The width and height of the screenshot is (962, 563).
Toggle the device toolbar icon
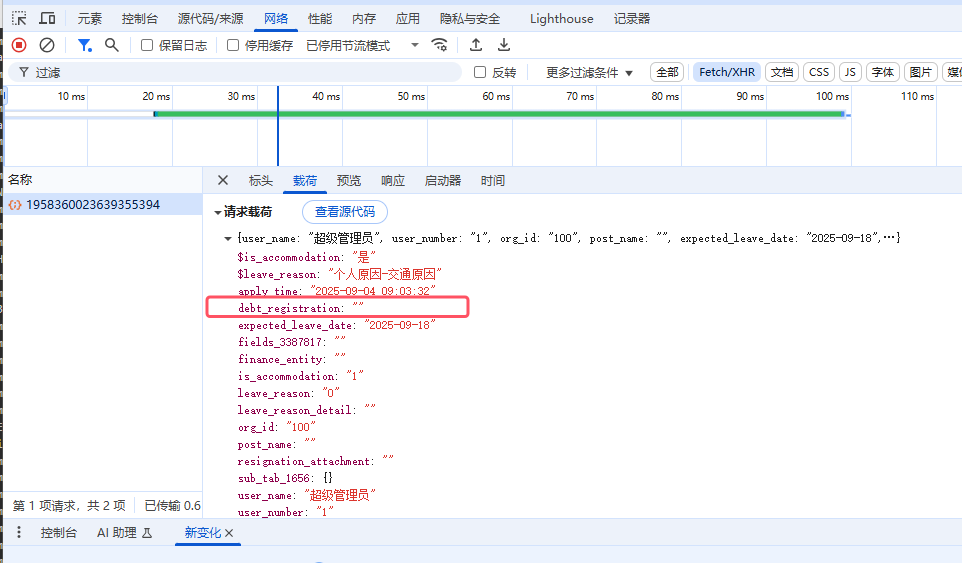[47, 18]
